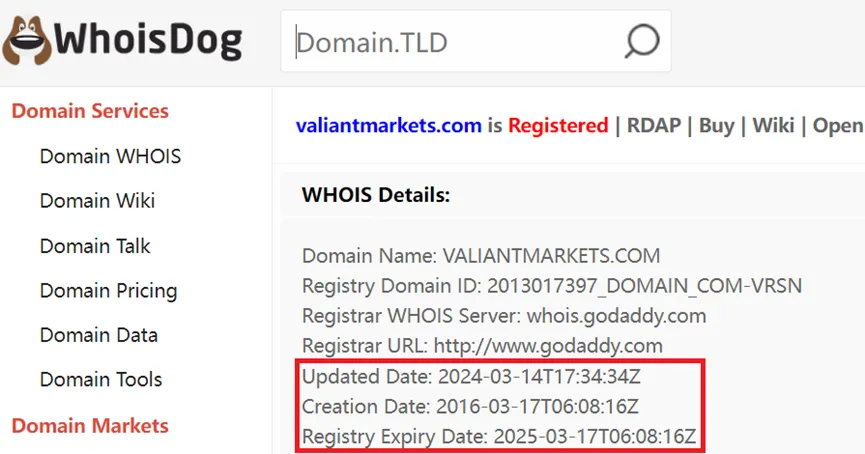Open the RDAP link
The width and height of the screenshot is (865, 454).
coord(654,126)
